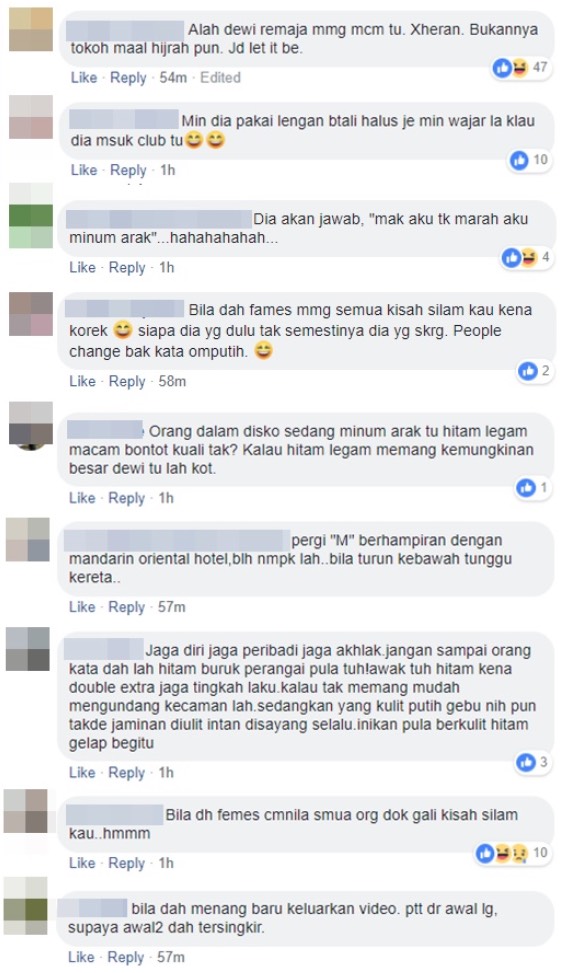This screenshot has height=973, width=571.
Task: Like the 'Jaga diri jaga peribadi' comment
Action: (x=82, y=773)
